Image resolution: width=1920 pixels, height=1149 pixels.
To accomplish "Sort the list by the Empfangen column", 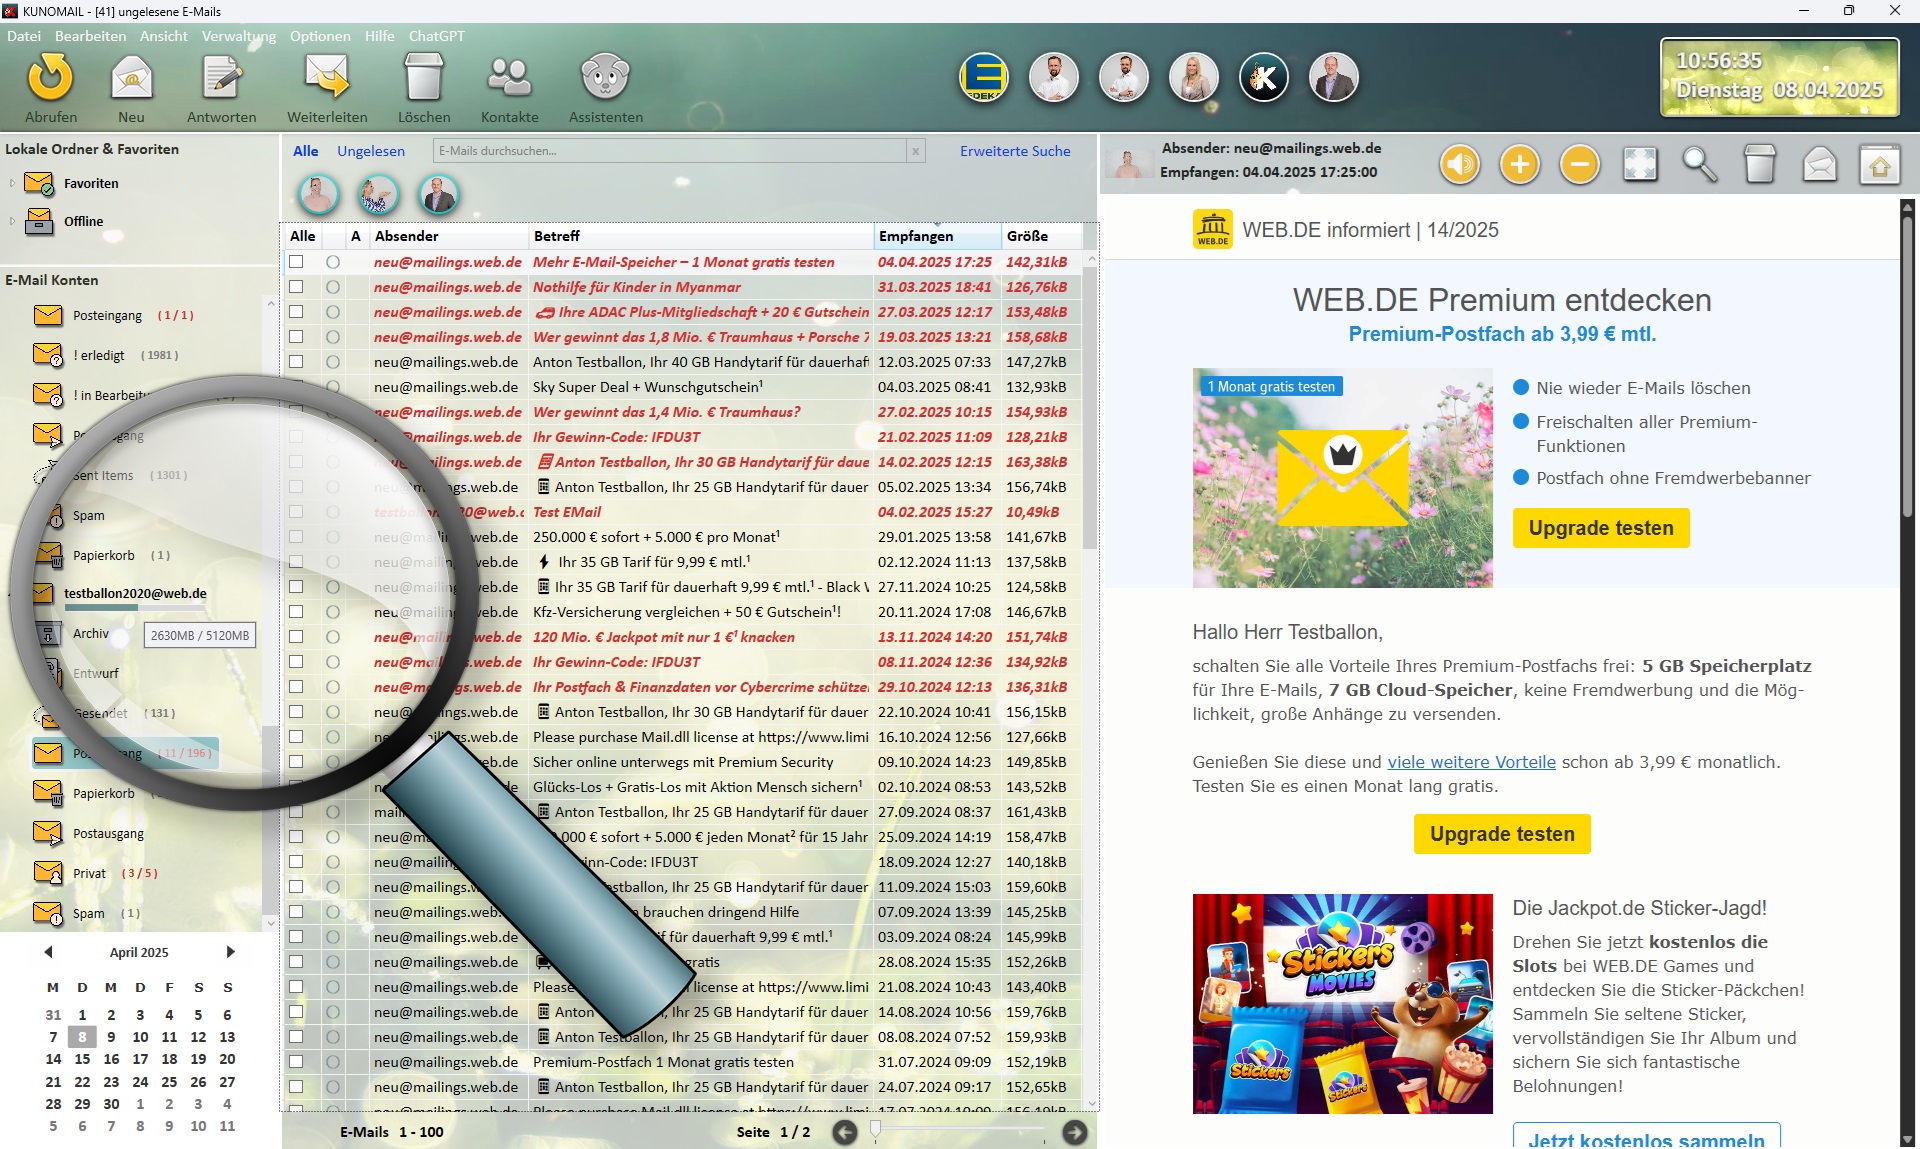I will point(937,236).
